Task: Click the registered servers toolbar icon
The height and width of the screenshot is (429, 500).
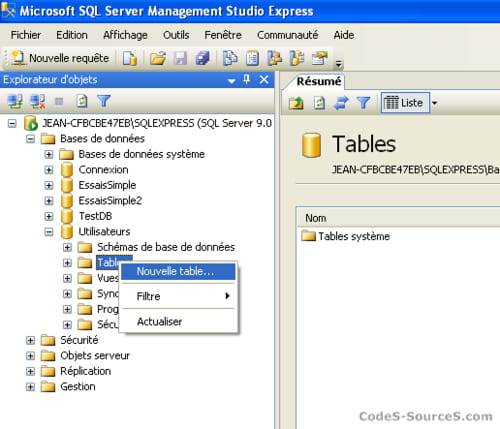Action: pyautogui.click(x=230, y=58)
